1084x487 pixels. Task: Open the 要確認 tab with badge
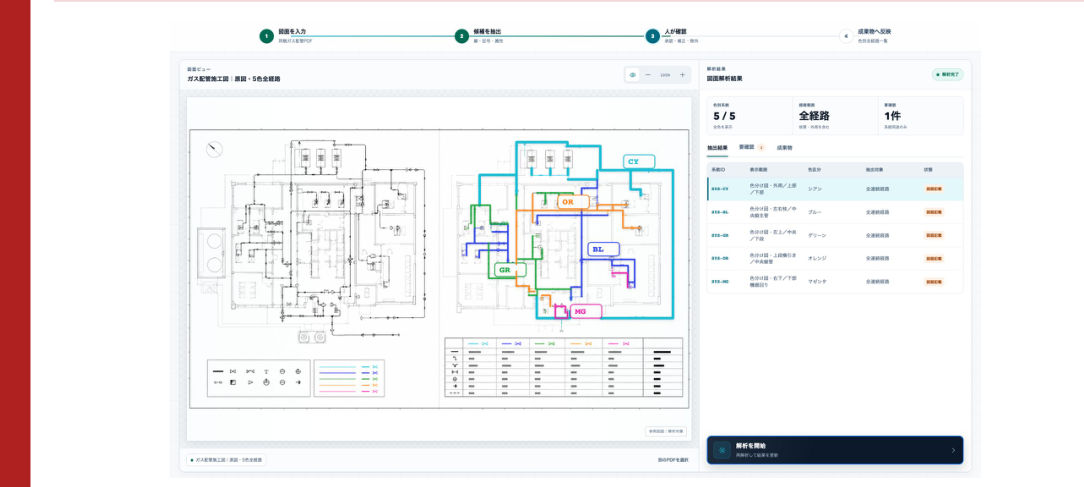[x=751, y=147]
